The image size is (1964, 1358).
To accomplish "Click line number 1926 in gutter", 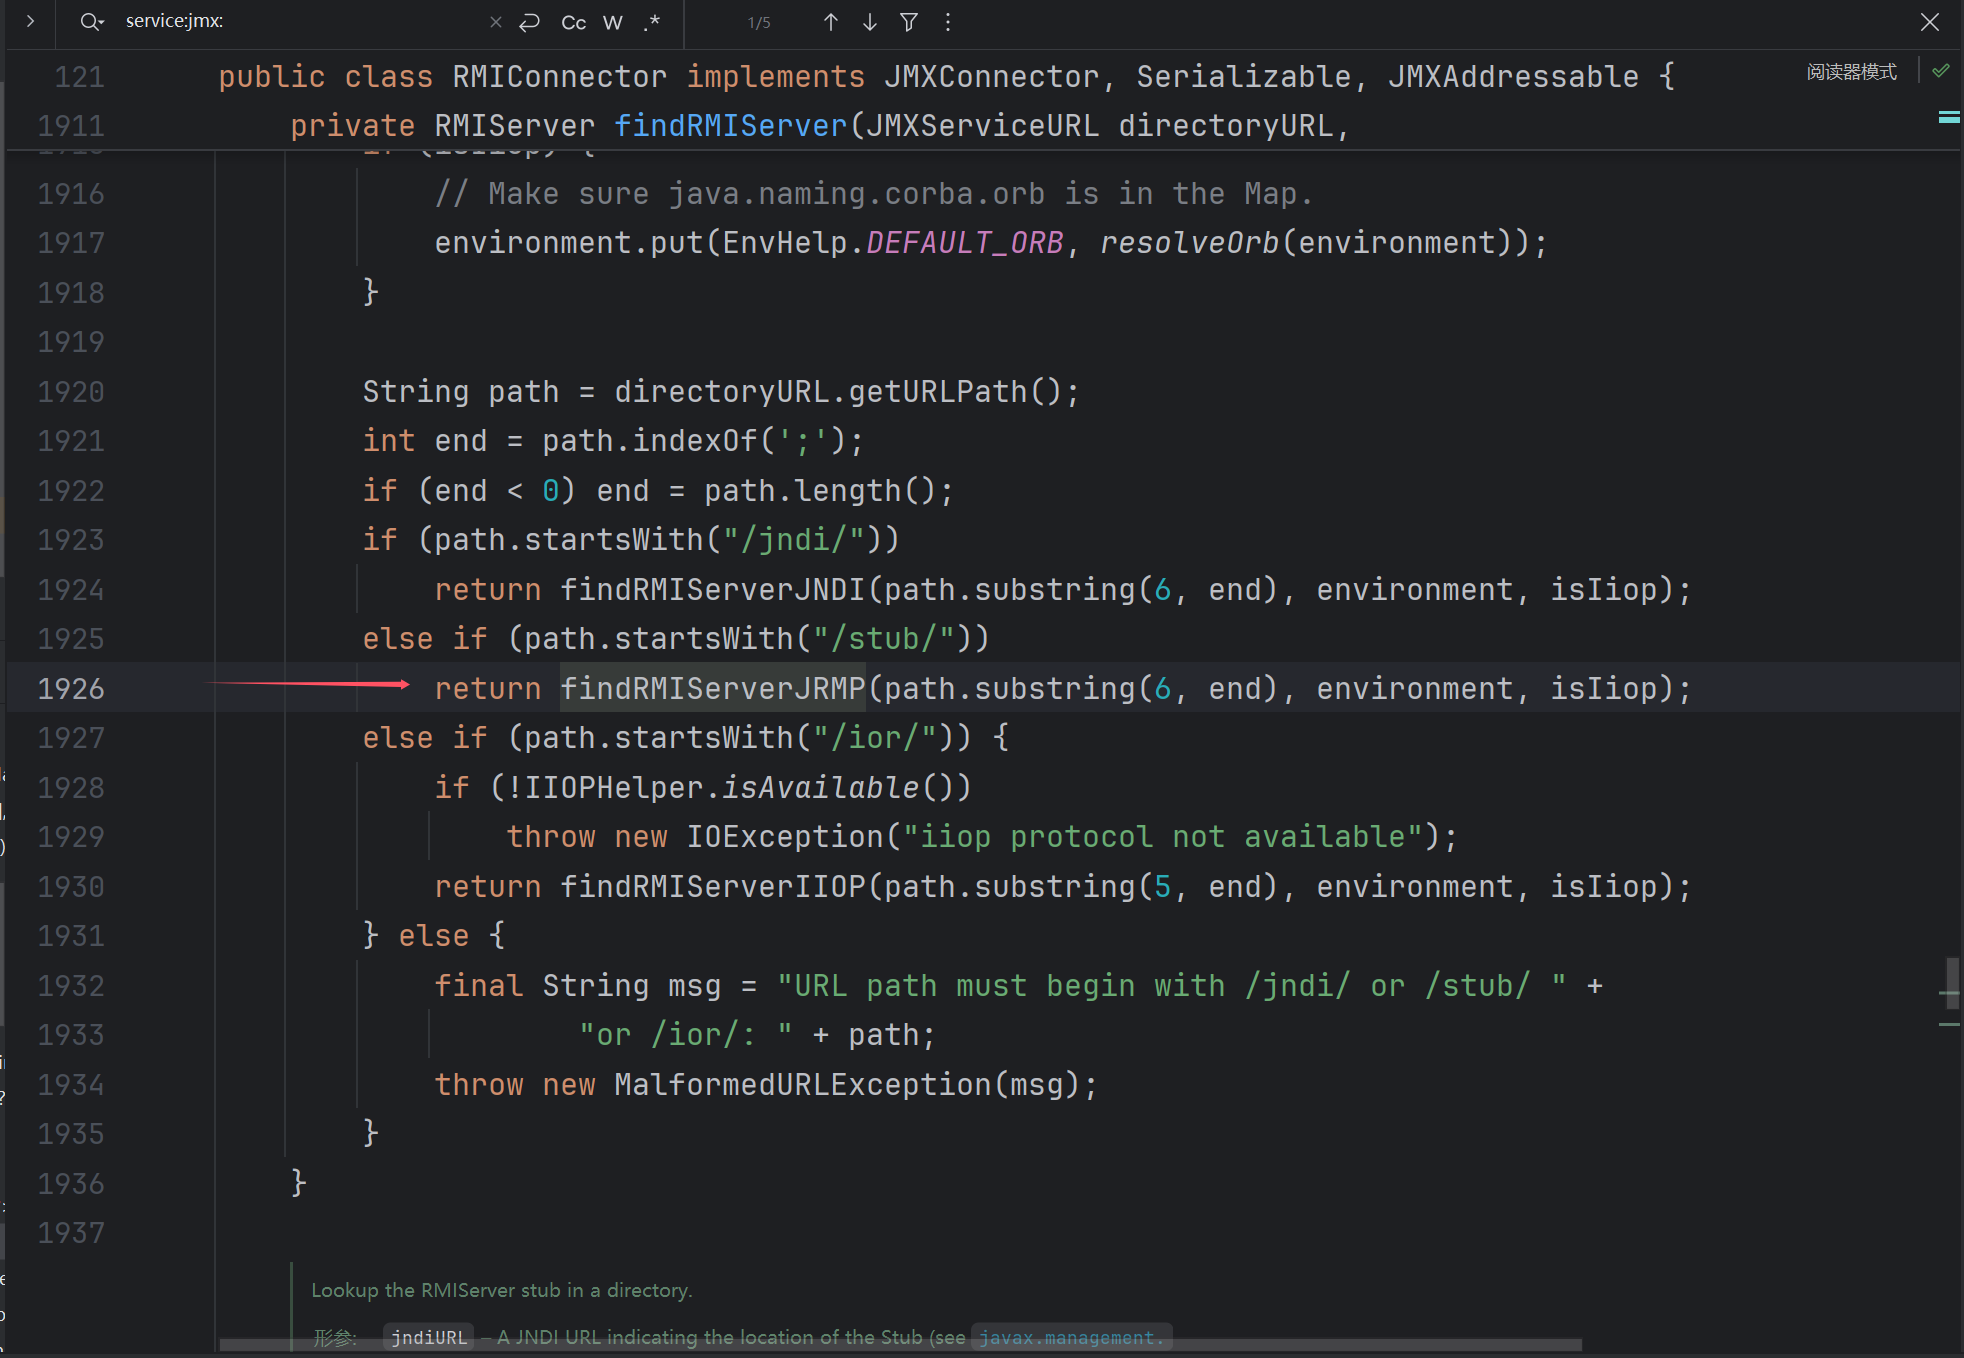I will [71, 688].
